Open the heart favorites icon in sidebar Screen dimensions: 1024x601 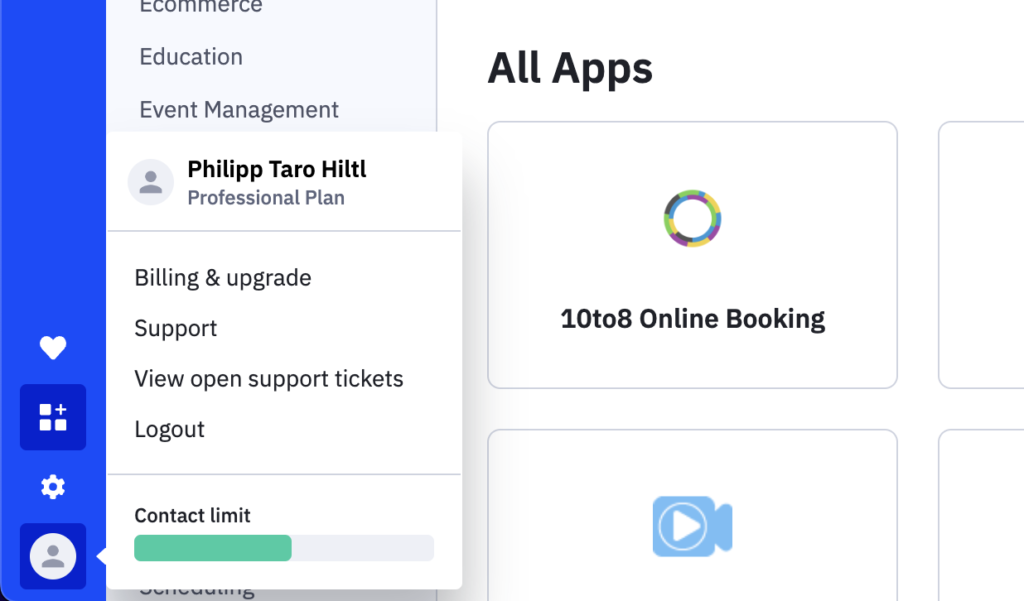coord(53,348)
